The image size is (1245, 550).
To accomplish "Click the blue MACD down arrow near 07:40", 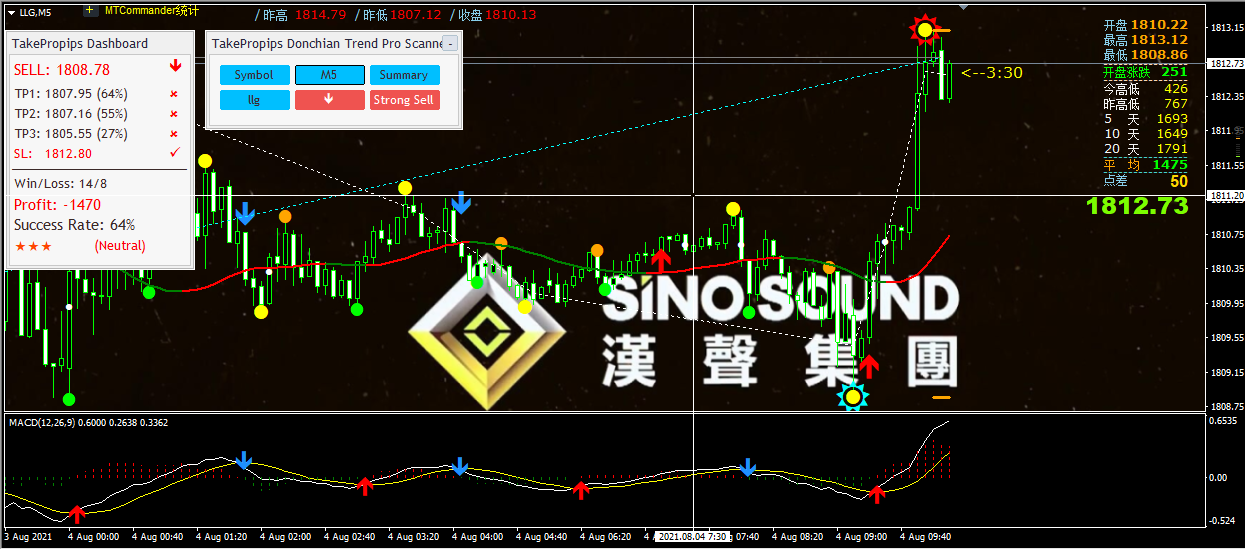I will 748,467.
